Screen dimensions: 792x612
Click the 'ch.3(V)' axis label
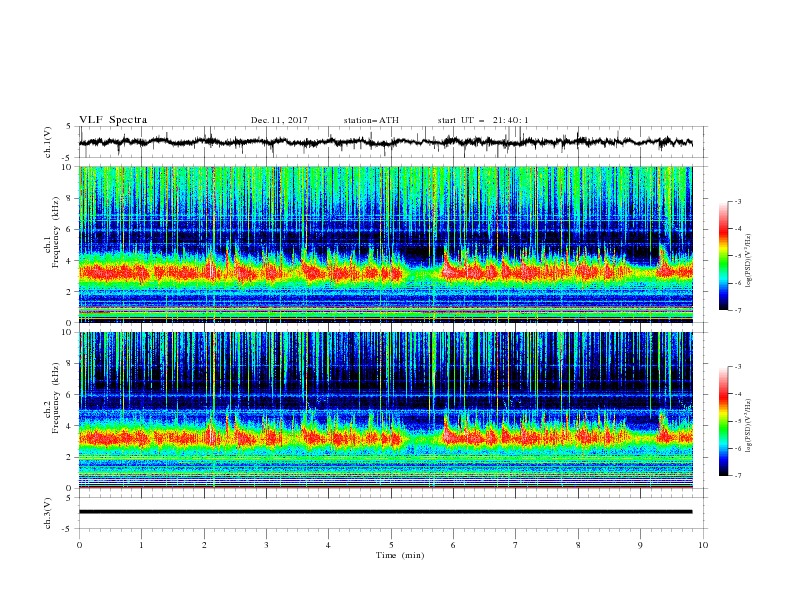click(48, 513)
